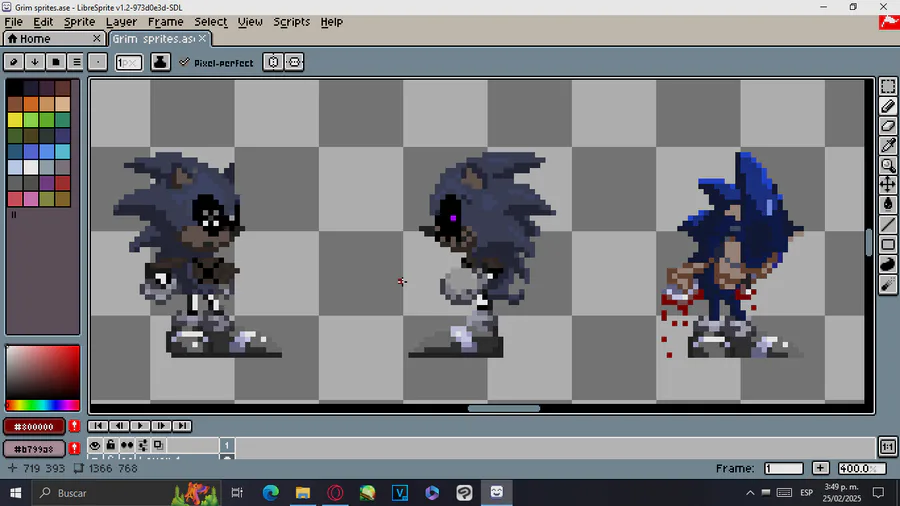Toggle horizontal symmetry mode button
The width and height of the screenshot is (900, 506).
click(x=273, y=62)
